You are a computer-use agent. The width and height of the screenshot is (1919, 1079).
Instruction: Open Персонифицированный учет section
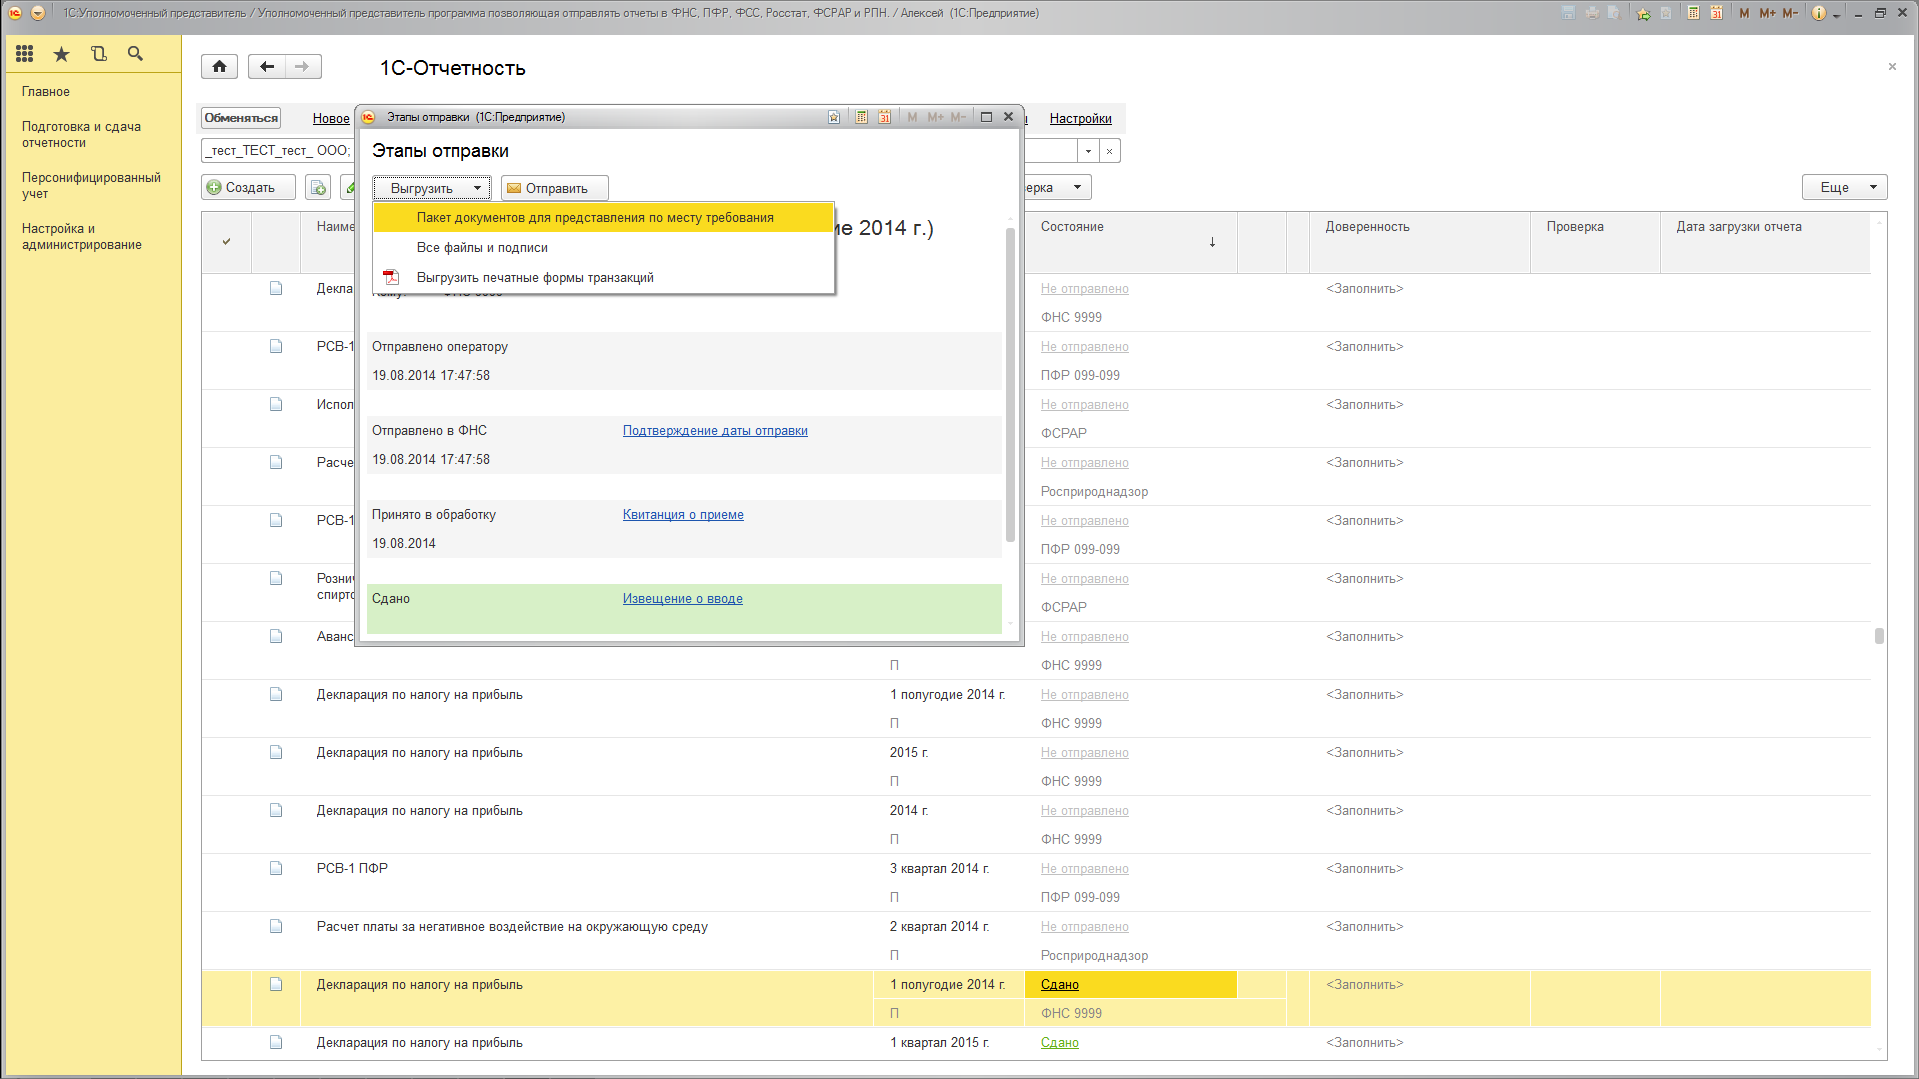coord(91,185)
